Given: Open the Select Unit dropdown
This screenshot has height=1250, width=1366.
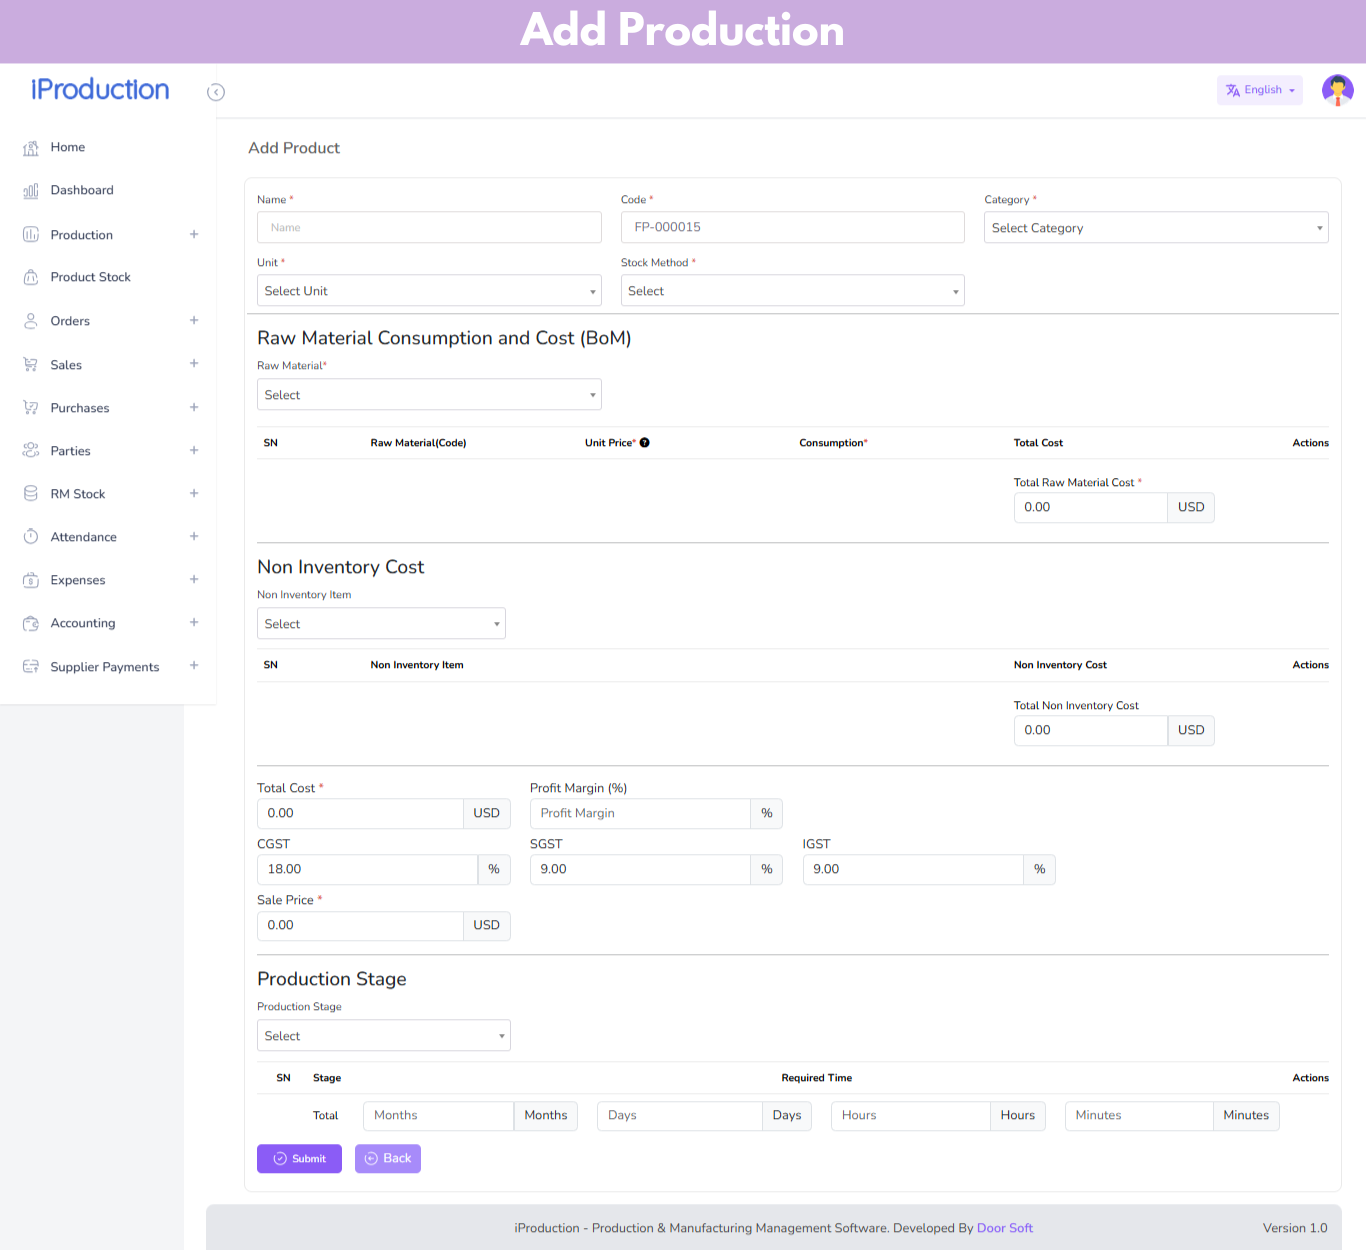Looking at the screenshot, I should (x=429, y=291).
